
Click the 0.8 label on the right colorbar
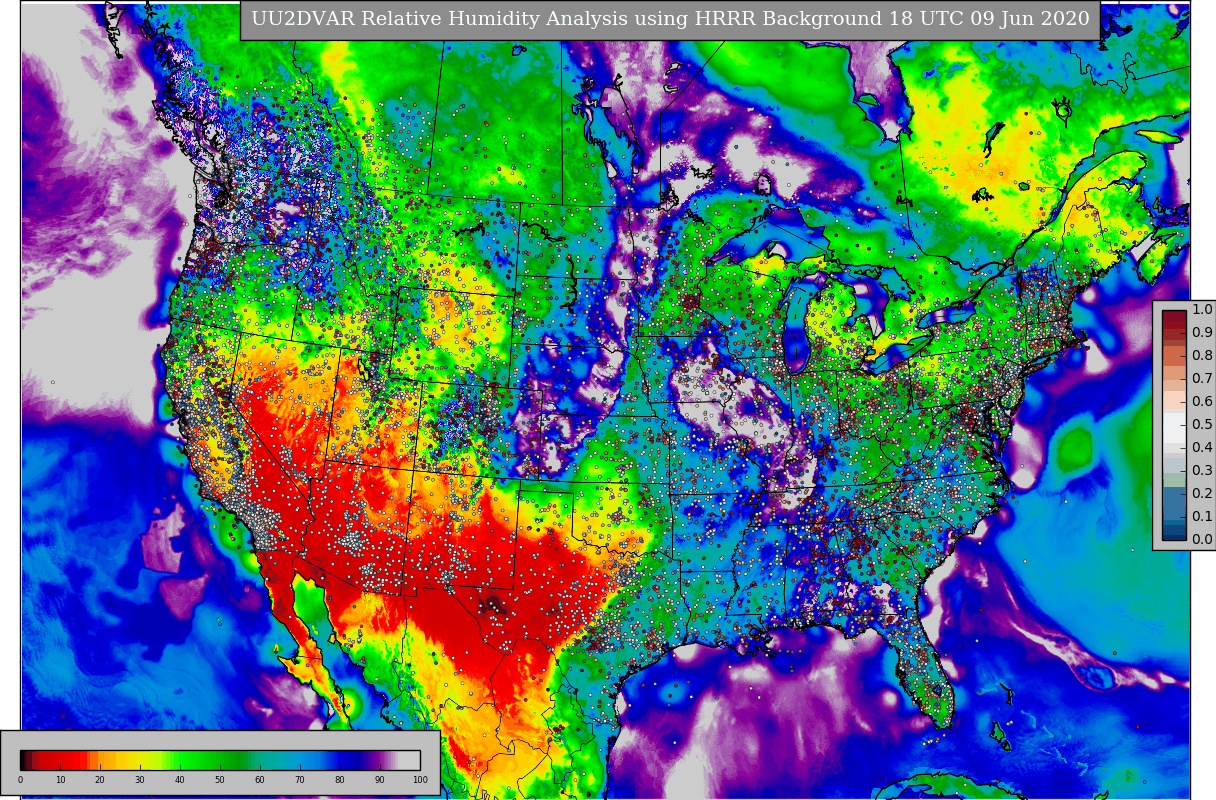[1202, 356]
